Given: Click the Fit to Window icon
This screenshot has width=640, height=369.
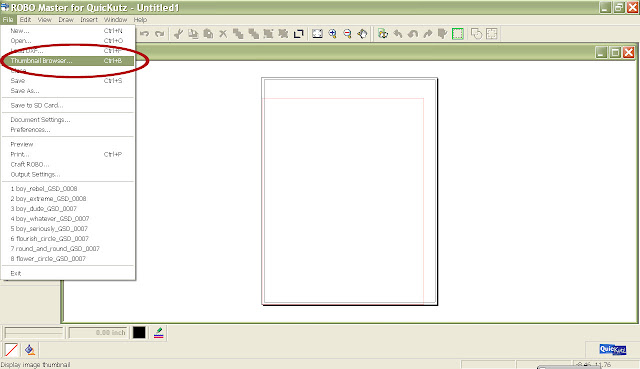Looking at the screenshot, I should point(317,34).
